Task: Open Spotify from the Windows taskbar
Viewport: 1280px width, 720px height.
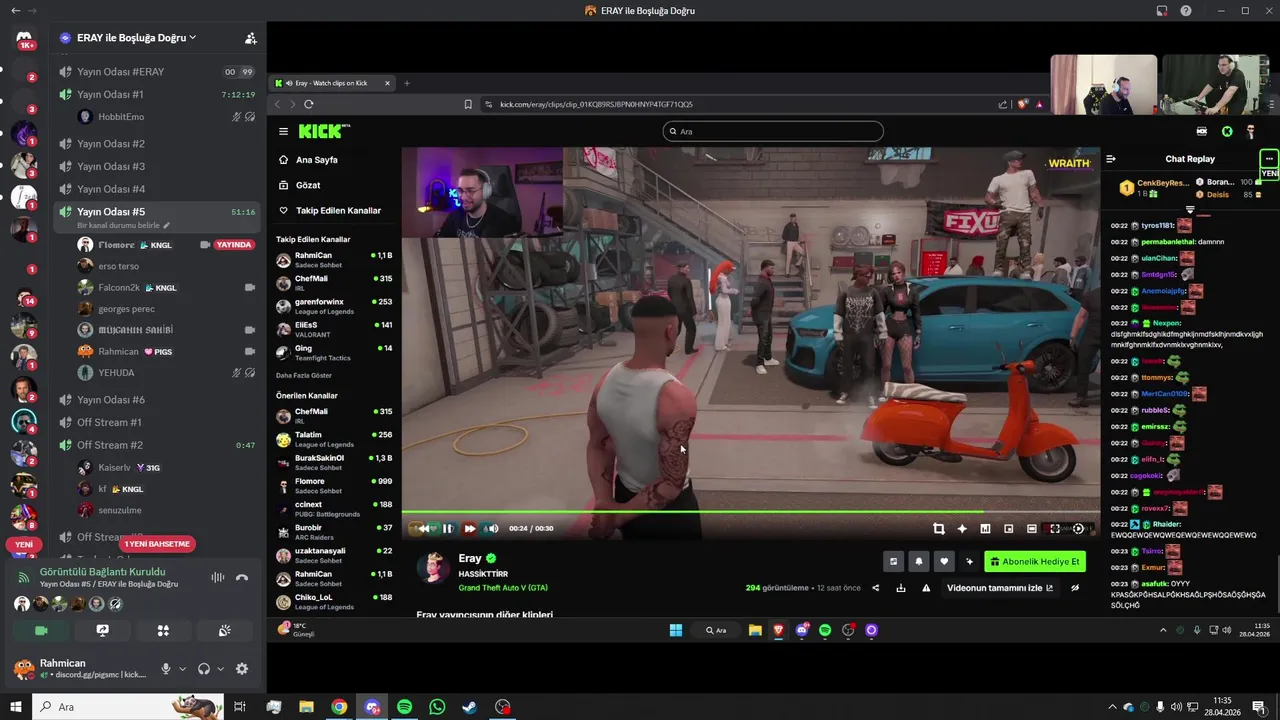Action: point(404,707)
